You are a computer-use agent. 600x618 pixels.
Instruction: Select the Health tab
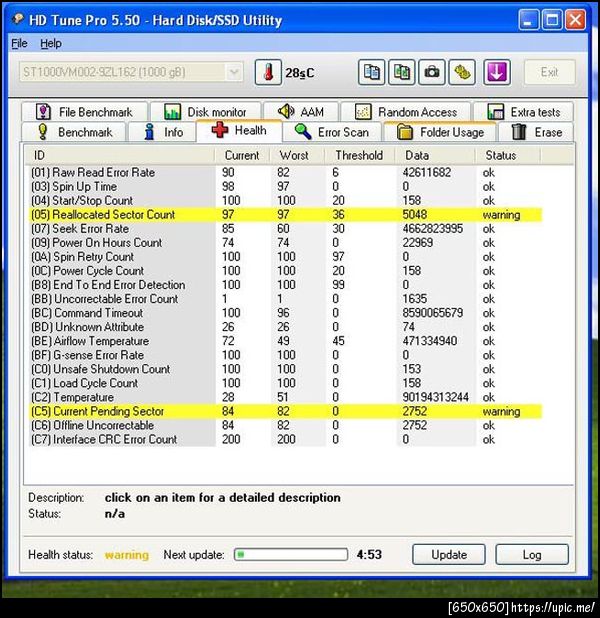point(239,130)
